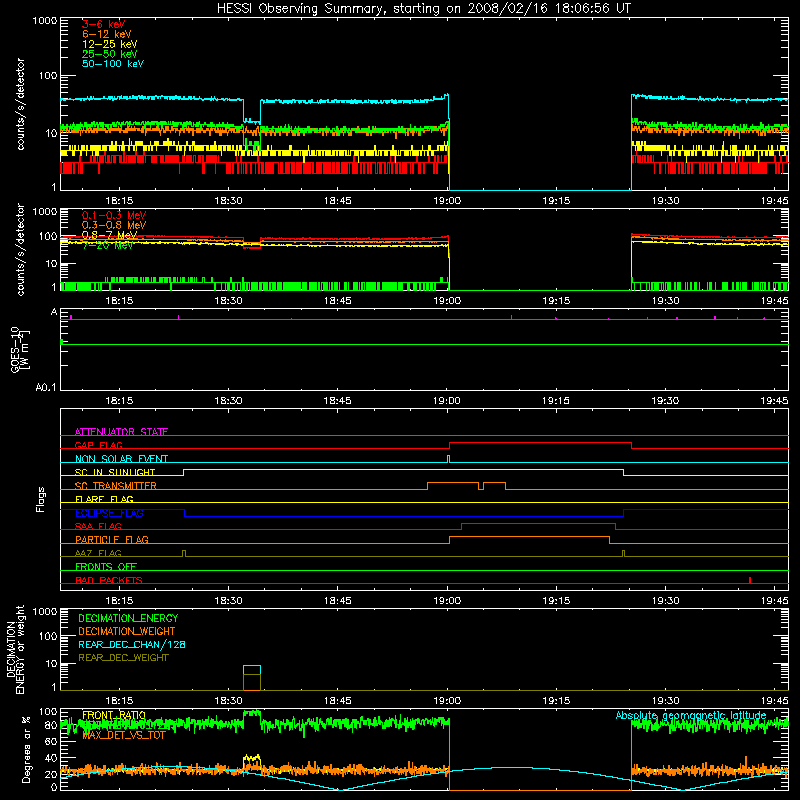Click the DECIMATION ENERGY or weight axis label
800x800 pixels.
point(15,649)
